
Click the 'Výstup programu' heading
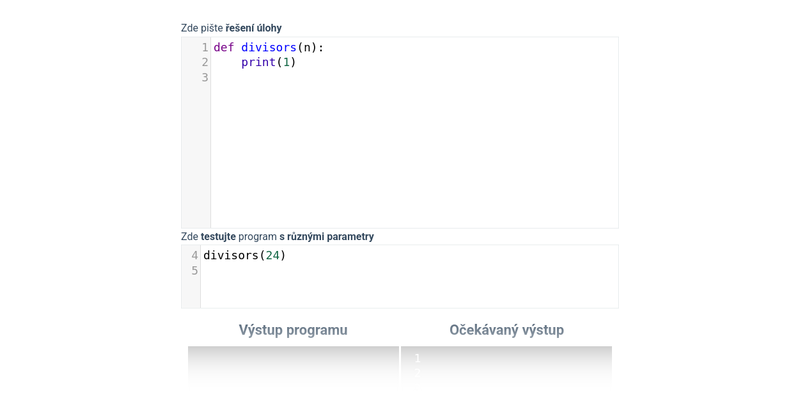point(293,330)
